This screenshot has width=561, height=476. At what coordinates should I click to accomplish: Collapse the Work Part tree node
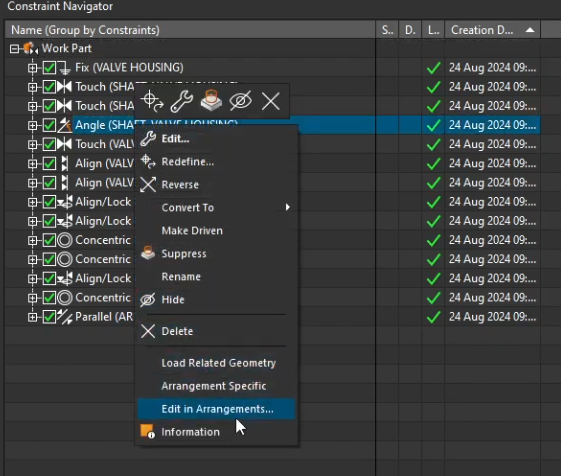coord(14,48)
